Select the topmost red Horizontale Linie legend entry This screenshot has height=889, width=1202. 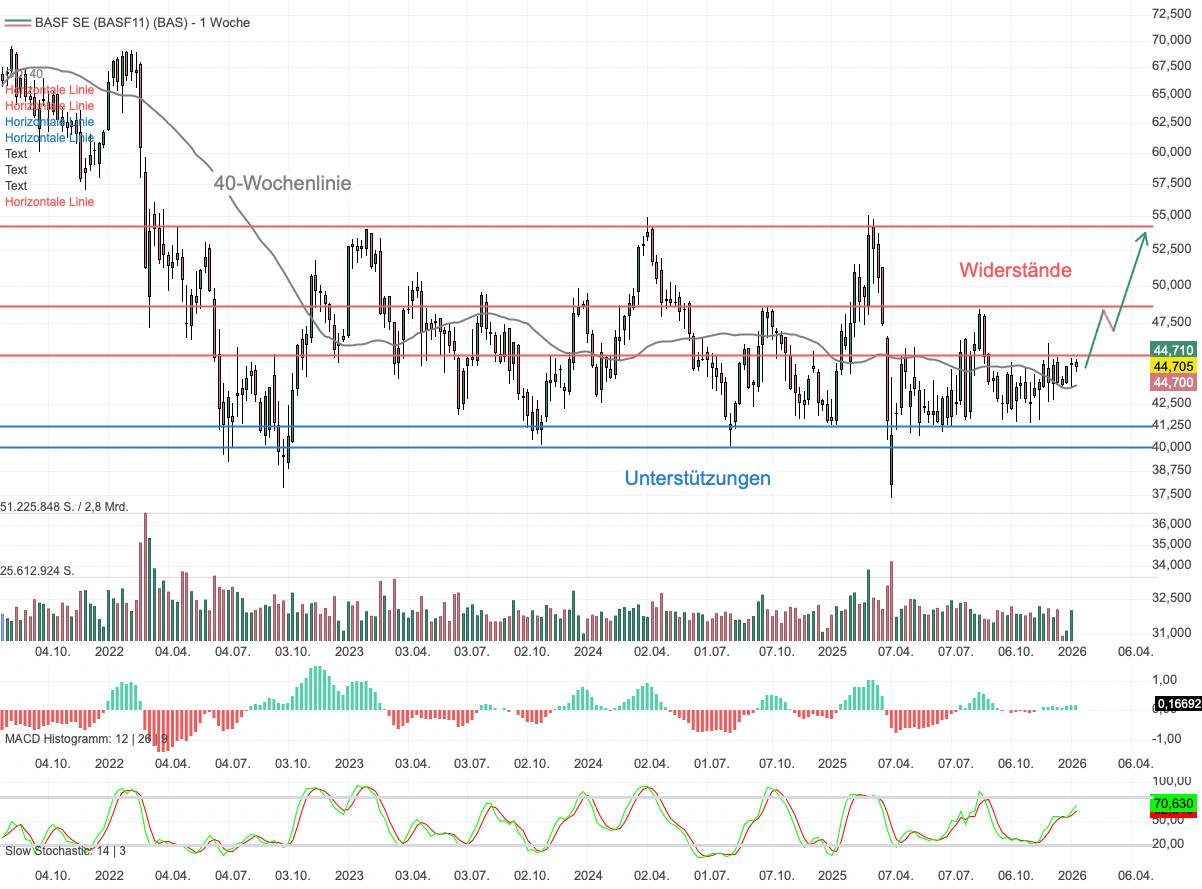pyautogui.click(x=49, y=90)
